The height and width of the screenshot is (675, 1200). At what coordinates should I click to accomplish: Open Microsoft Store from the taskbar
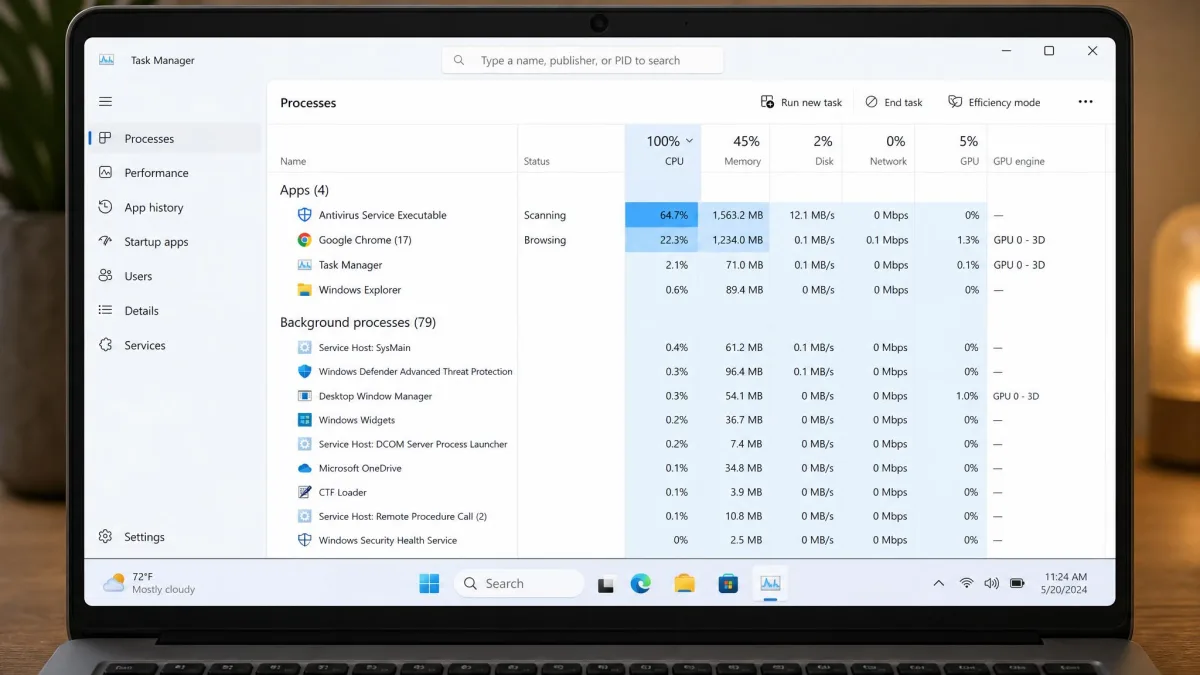point(728,584)
